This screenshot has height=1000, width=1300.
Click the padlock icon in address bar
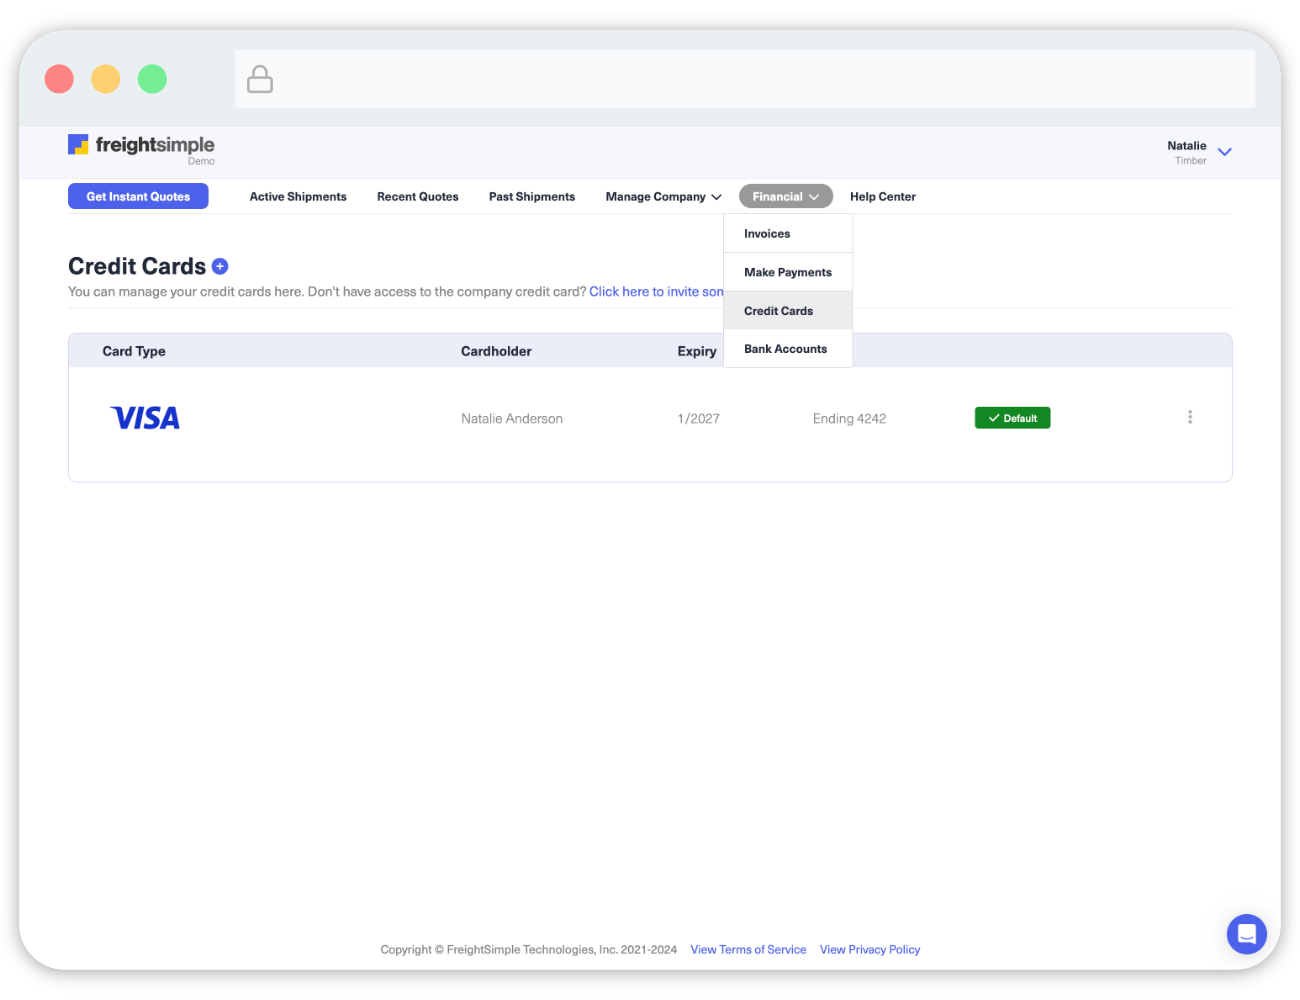tap(260, 79)
